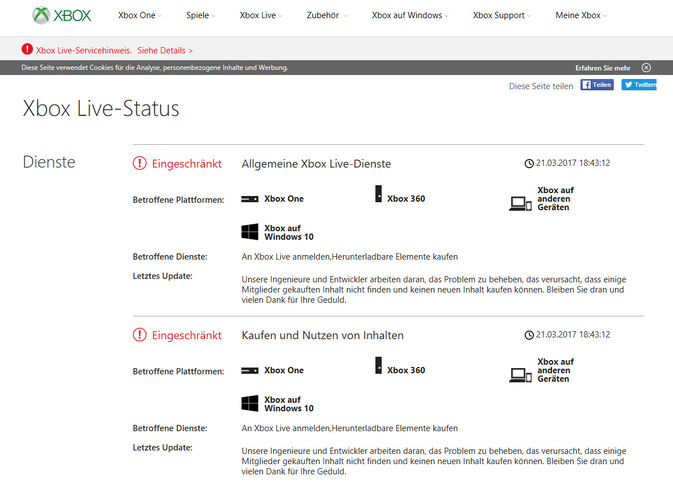This screenshot has width=673, height=484.
Task: Select the Kaufen und Nutzen von Inhalten heading
Action: [x=322, y=336]
